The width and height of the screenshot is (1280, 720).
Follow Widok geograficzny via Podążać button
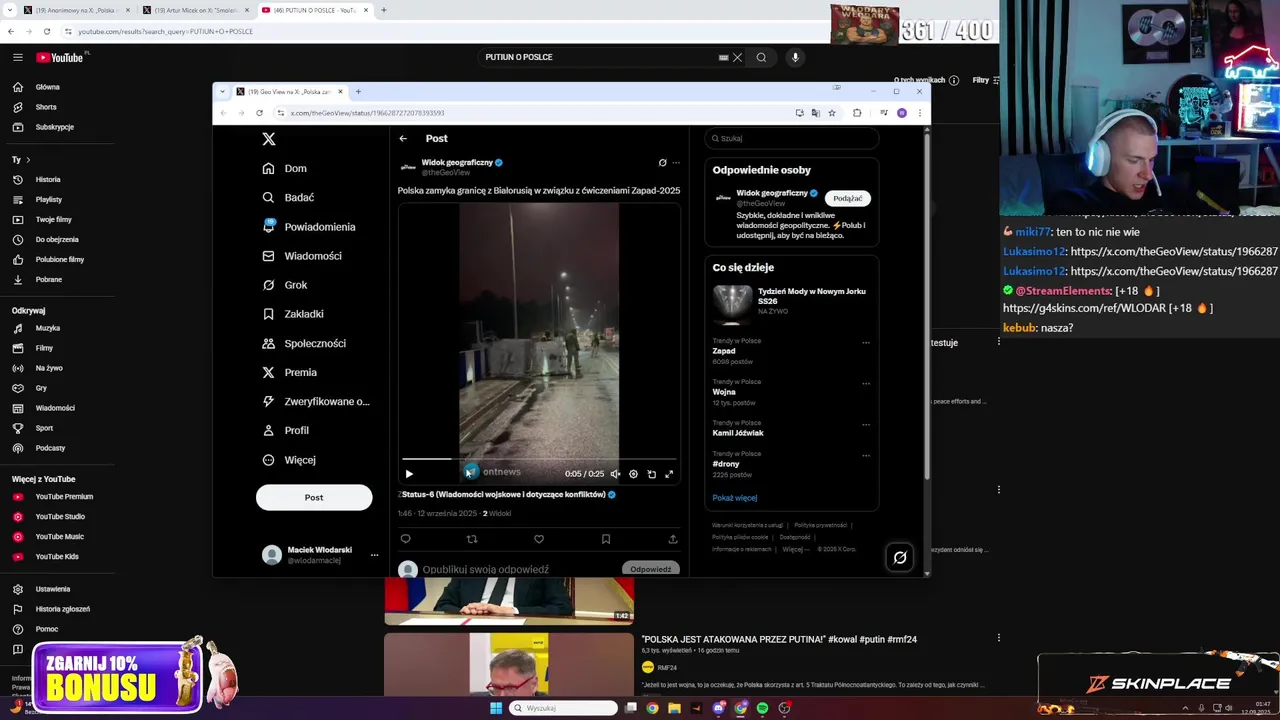click(847, 198)
